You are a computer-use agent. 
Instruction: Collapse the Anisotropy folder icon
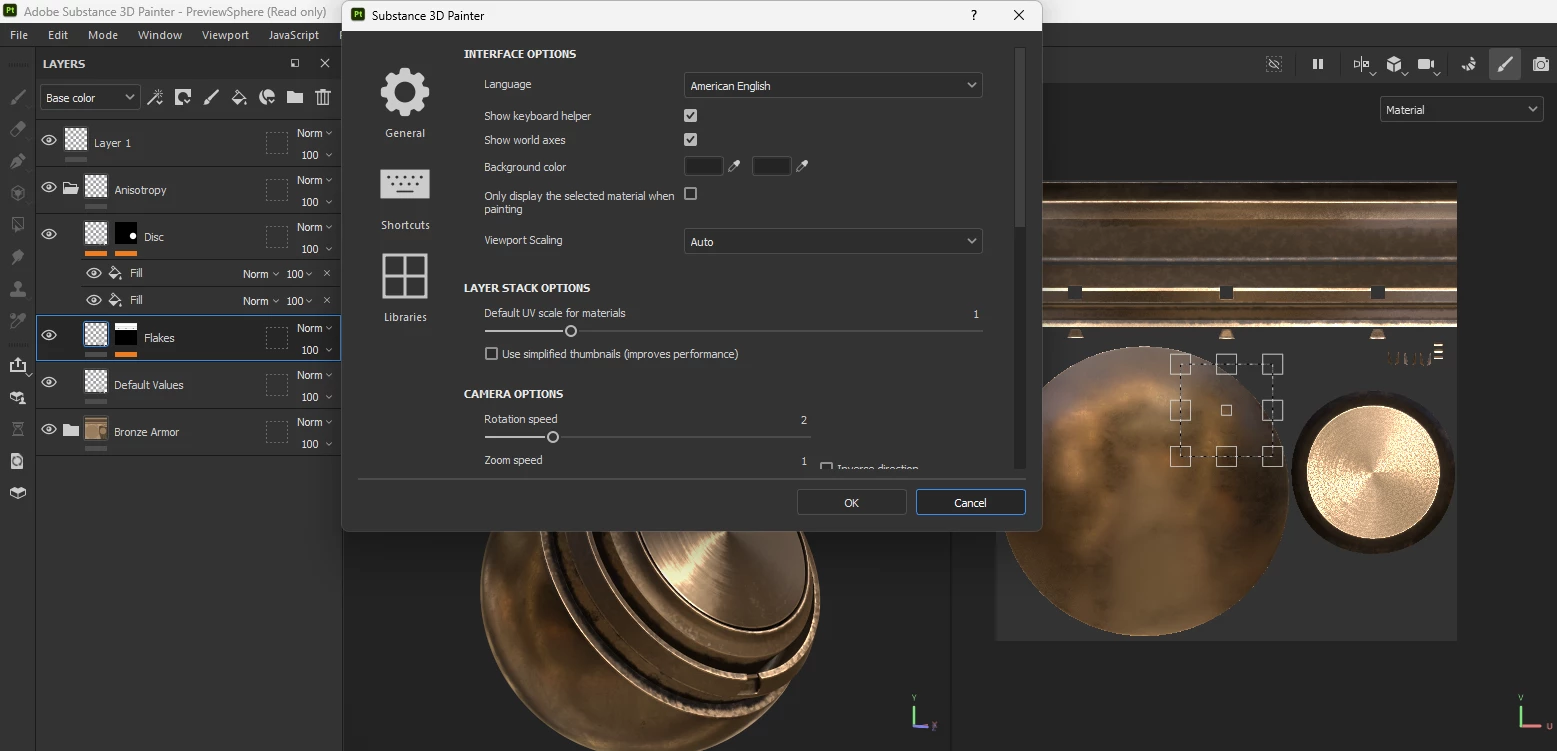pos(70,188)
